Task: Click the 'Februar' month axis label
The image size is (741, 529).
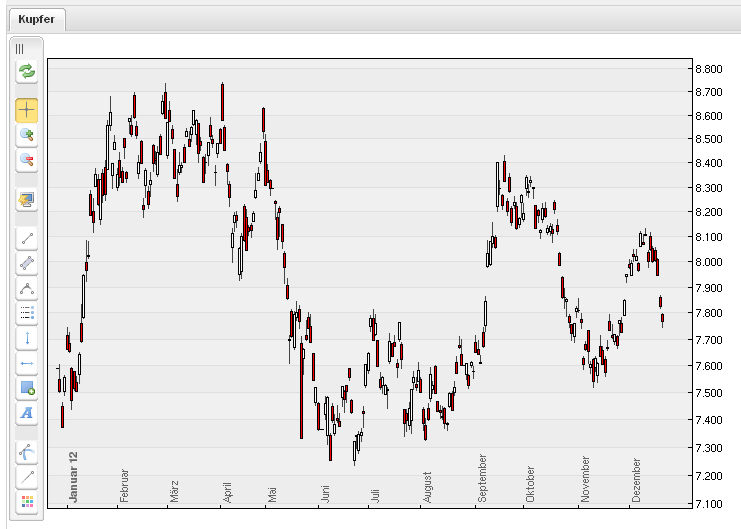Action: point(124,486)
